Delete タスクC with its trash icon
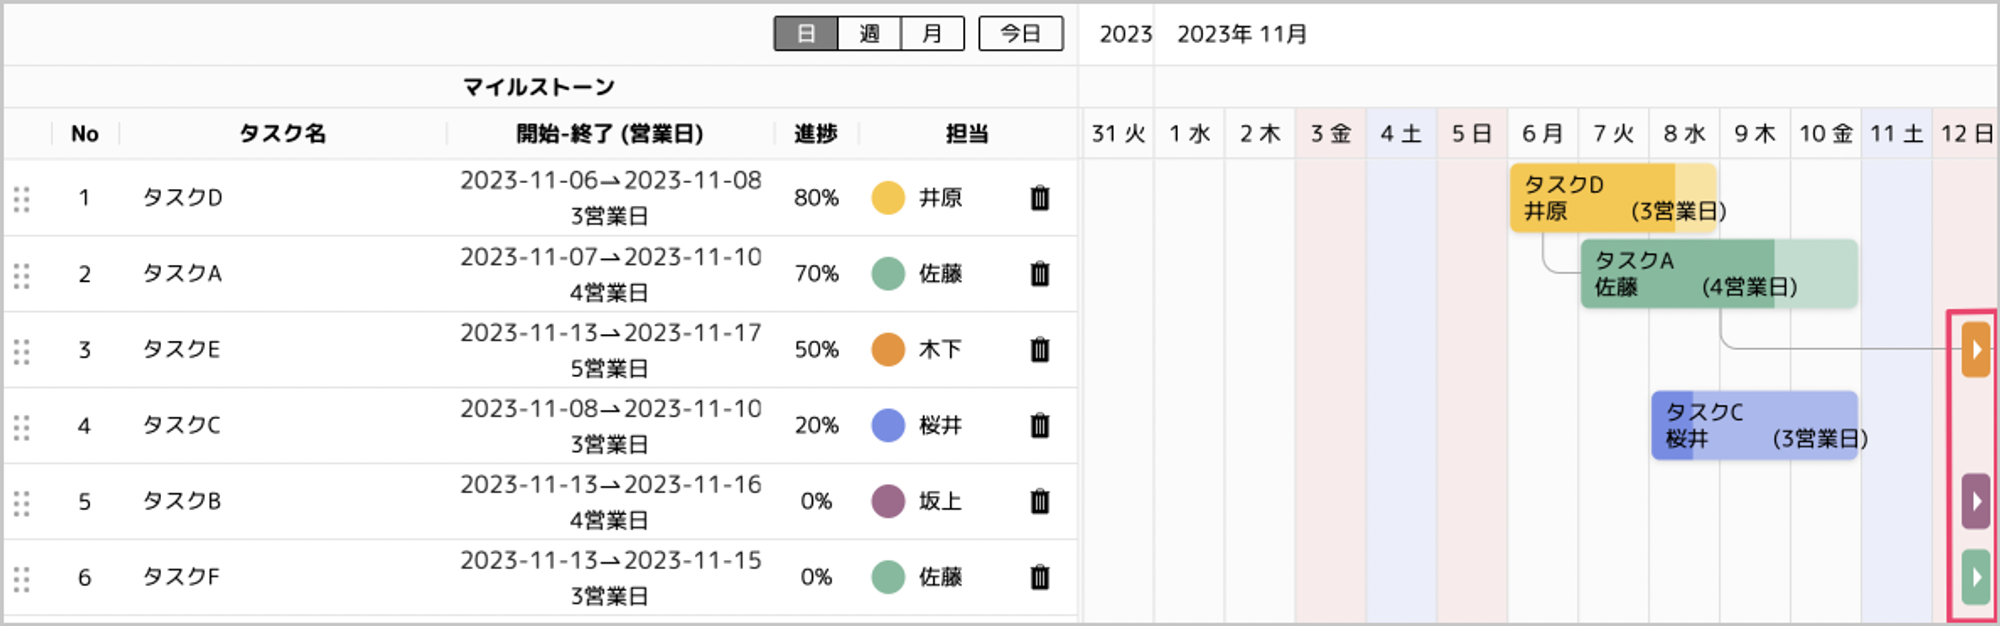The height and width of the screenshot is (626, 2000). (1040, 426)
